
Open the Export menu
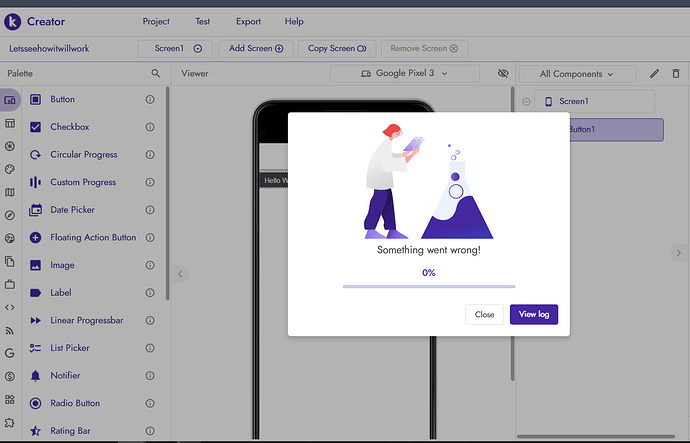pyautogui.click(x=248, y=21)
